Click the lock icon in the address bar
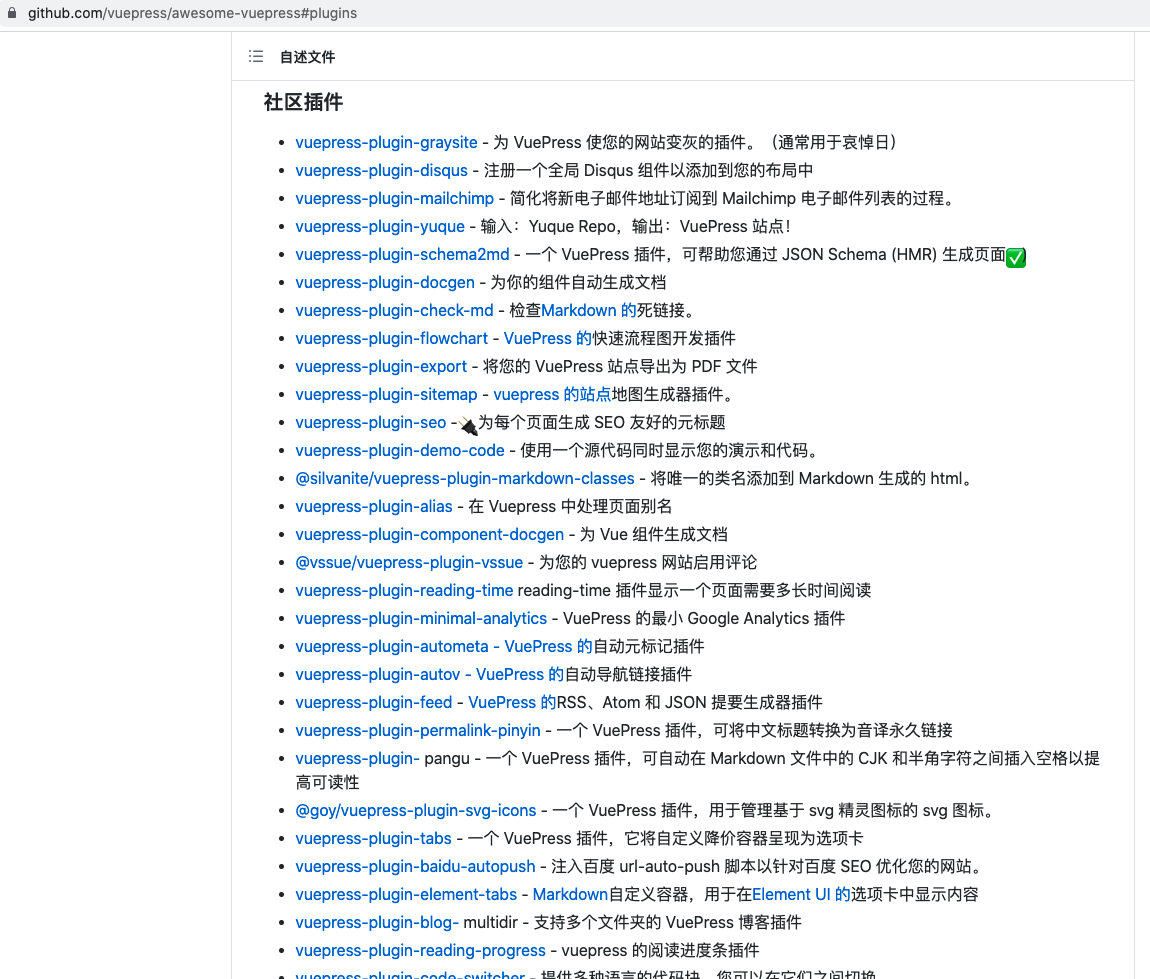This screenshot has height=979, width=1150. tap(12, 13)
